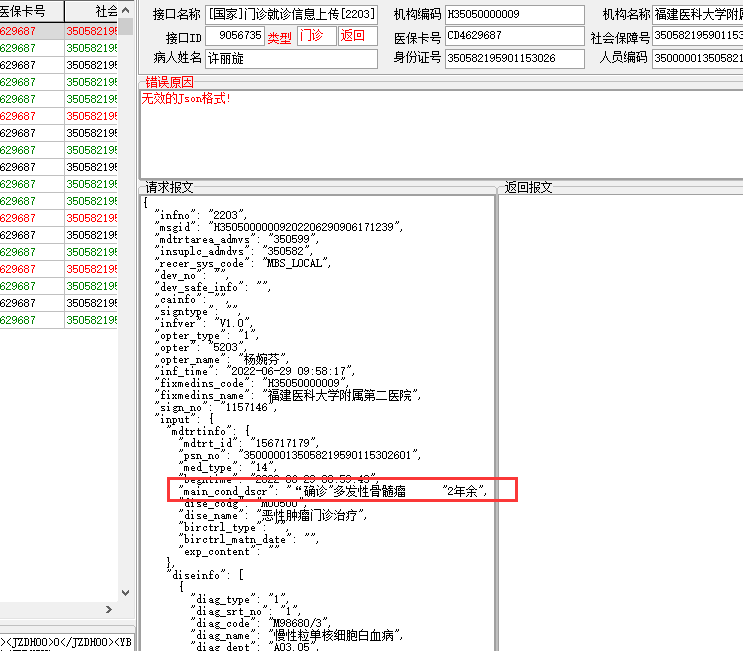
Task: Click the "dise_name": "恶性肿瘤门诊治疗" line
Action: 273,515
